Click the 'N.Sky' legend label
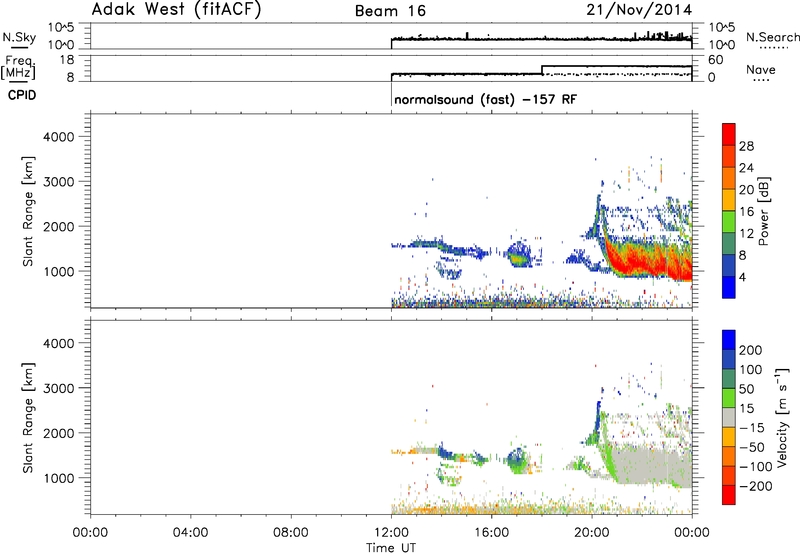Screen dimensions: 800x554 [x=19, y=37]
